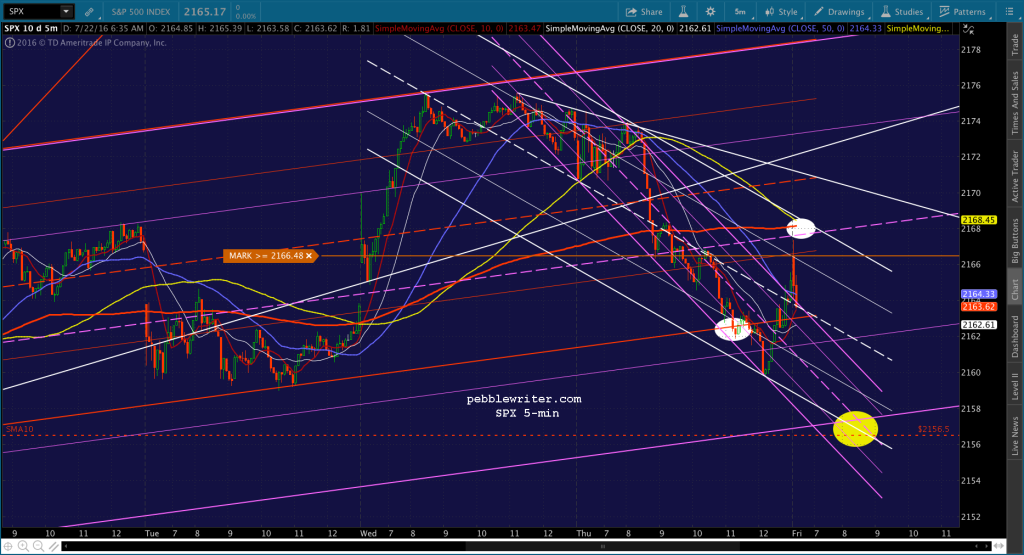Click the MARK >= 2166.48 alert tag
Screen dimensions: 1024x555
270,256
